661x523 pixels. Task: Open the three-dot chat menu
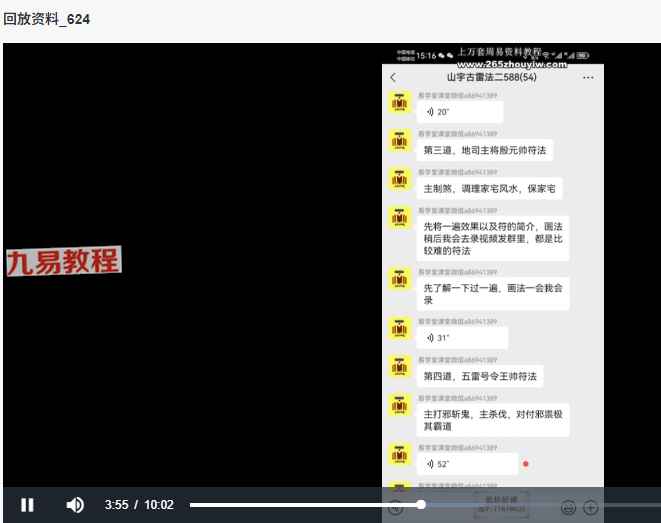pos(588,78)
